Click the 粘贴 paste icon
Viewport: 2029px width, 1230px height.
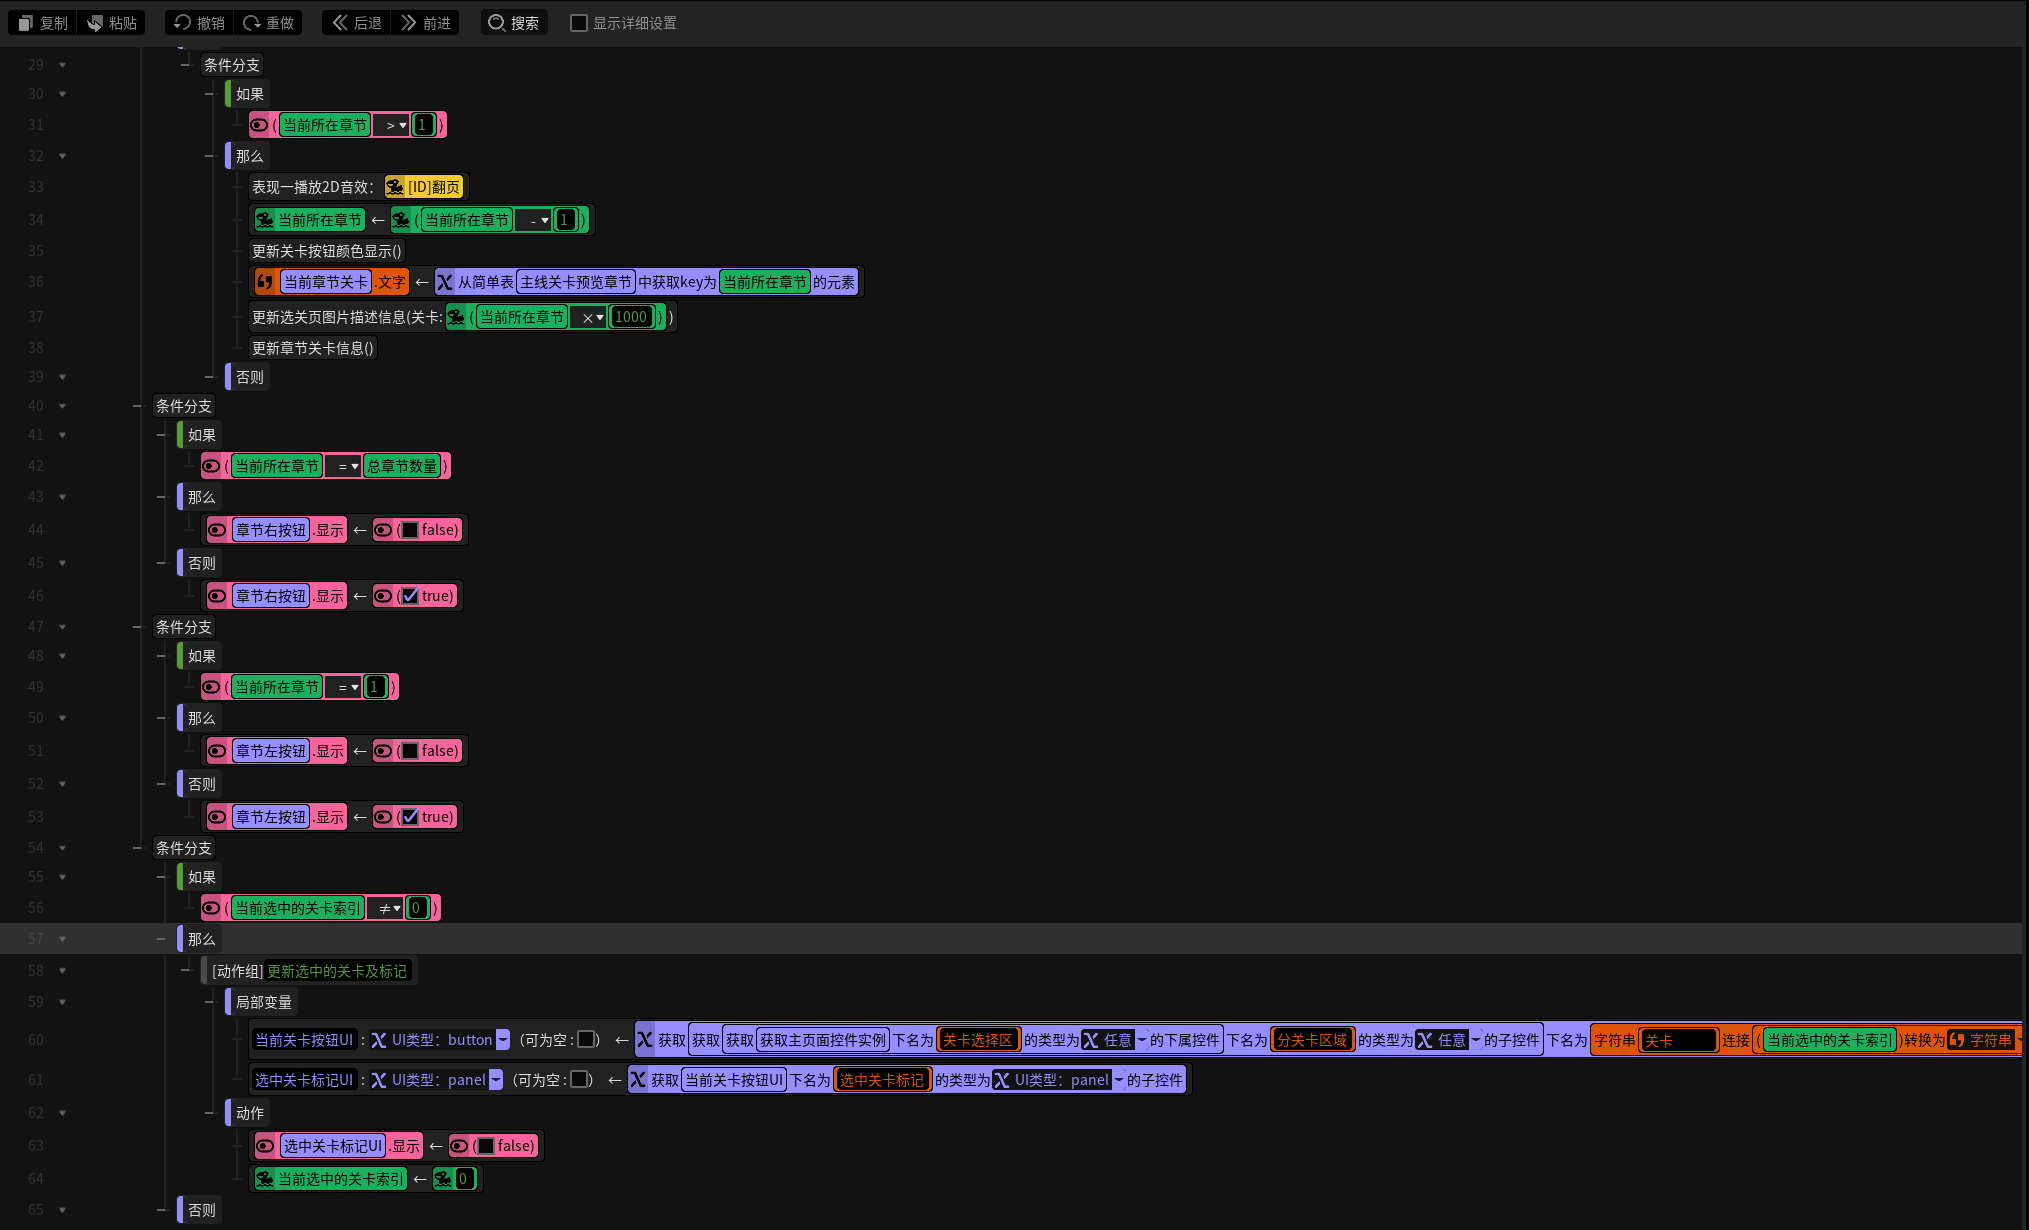click(x=95, y=23)
